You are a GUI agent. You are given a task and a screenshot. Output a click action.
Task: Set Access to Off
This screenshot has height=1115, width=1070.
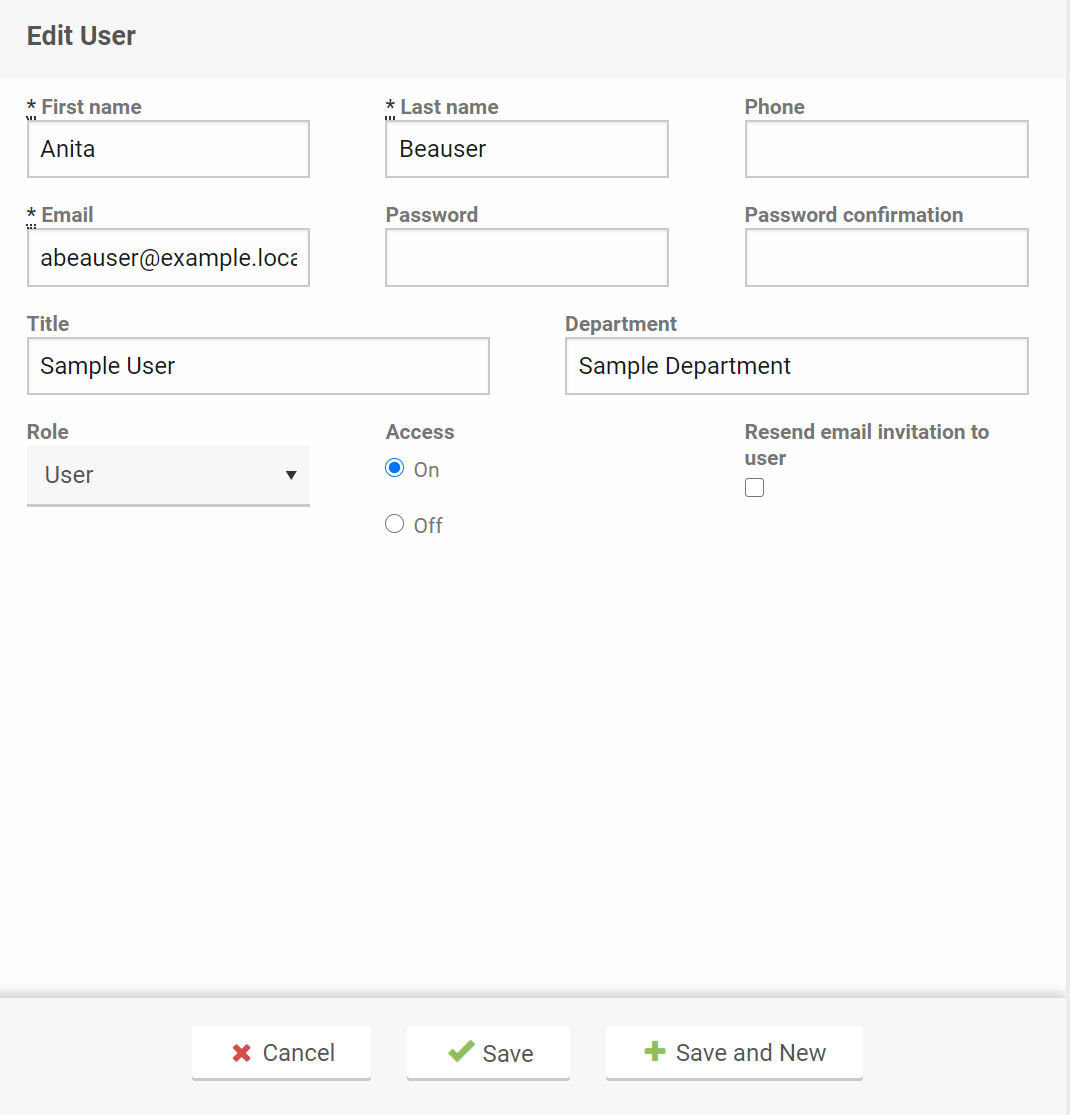[395, 524]
